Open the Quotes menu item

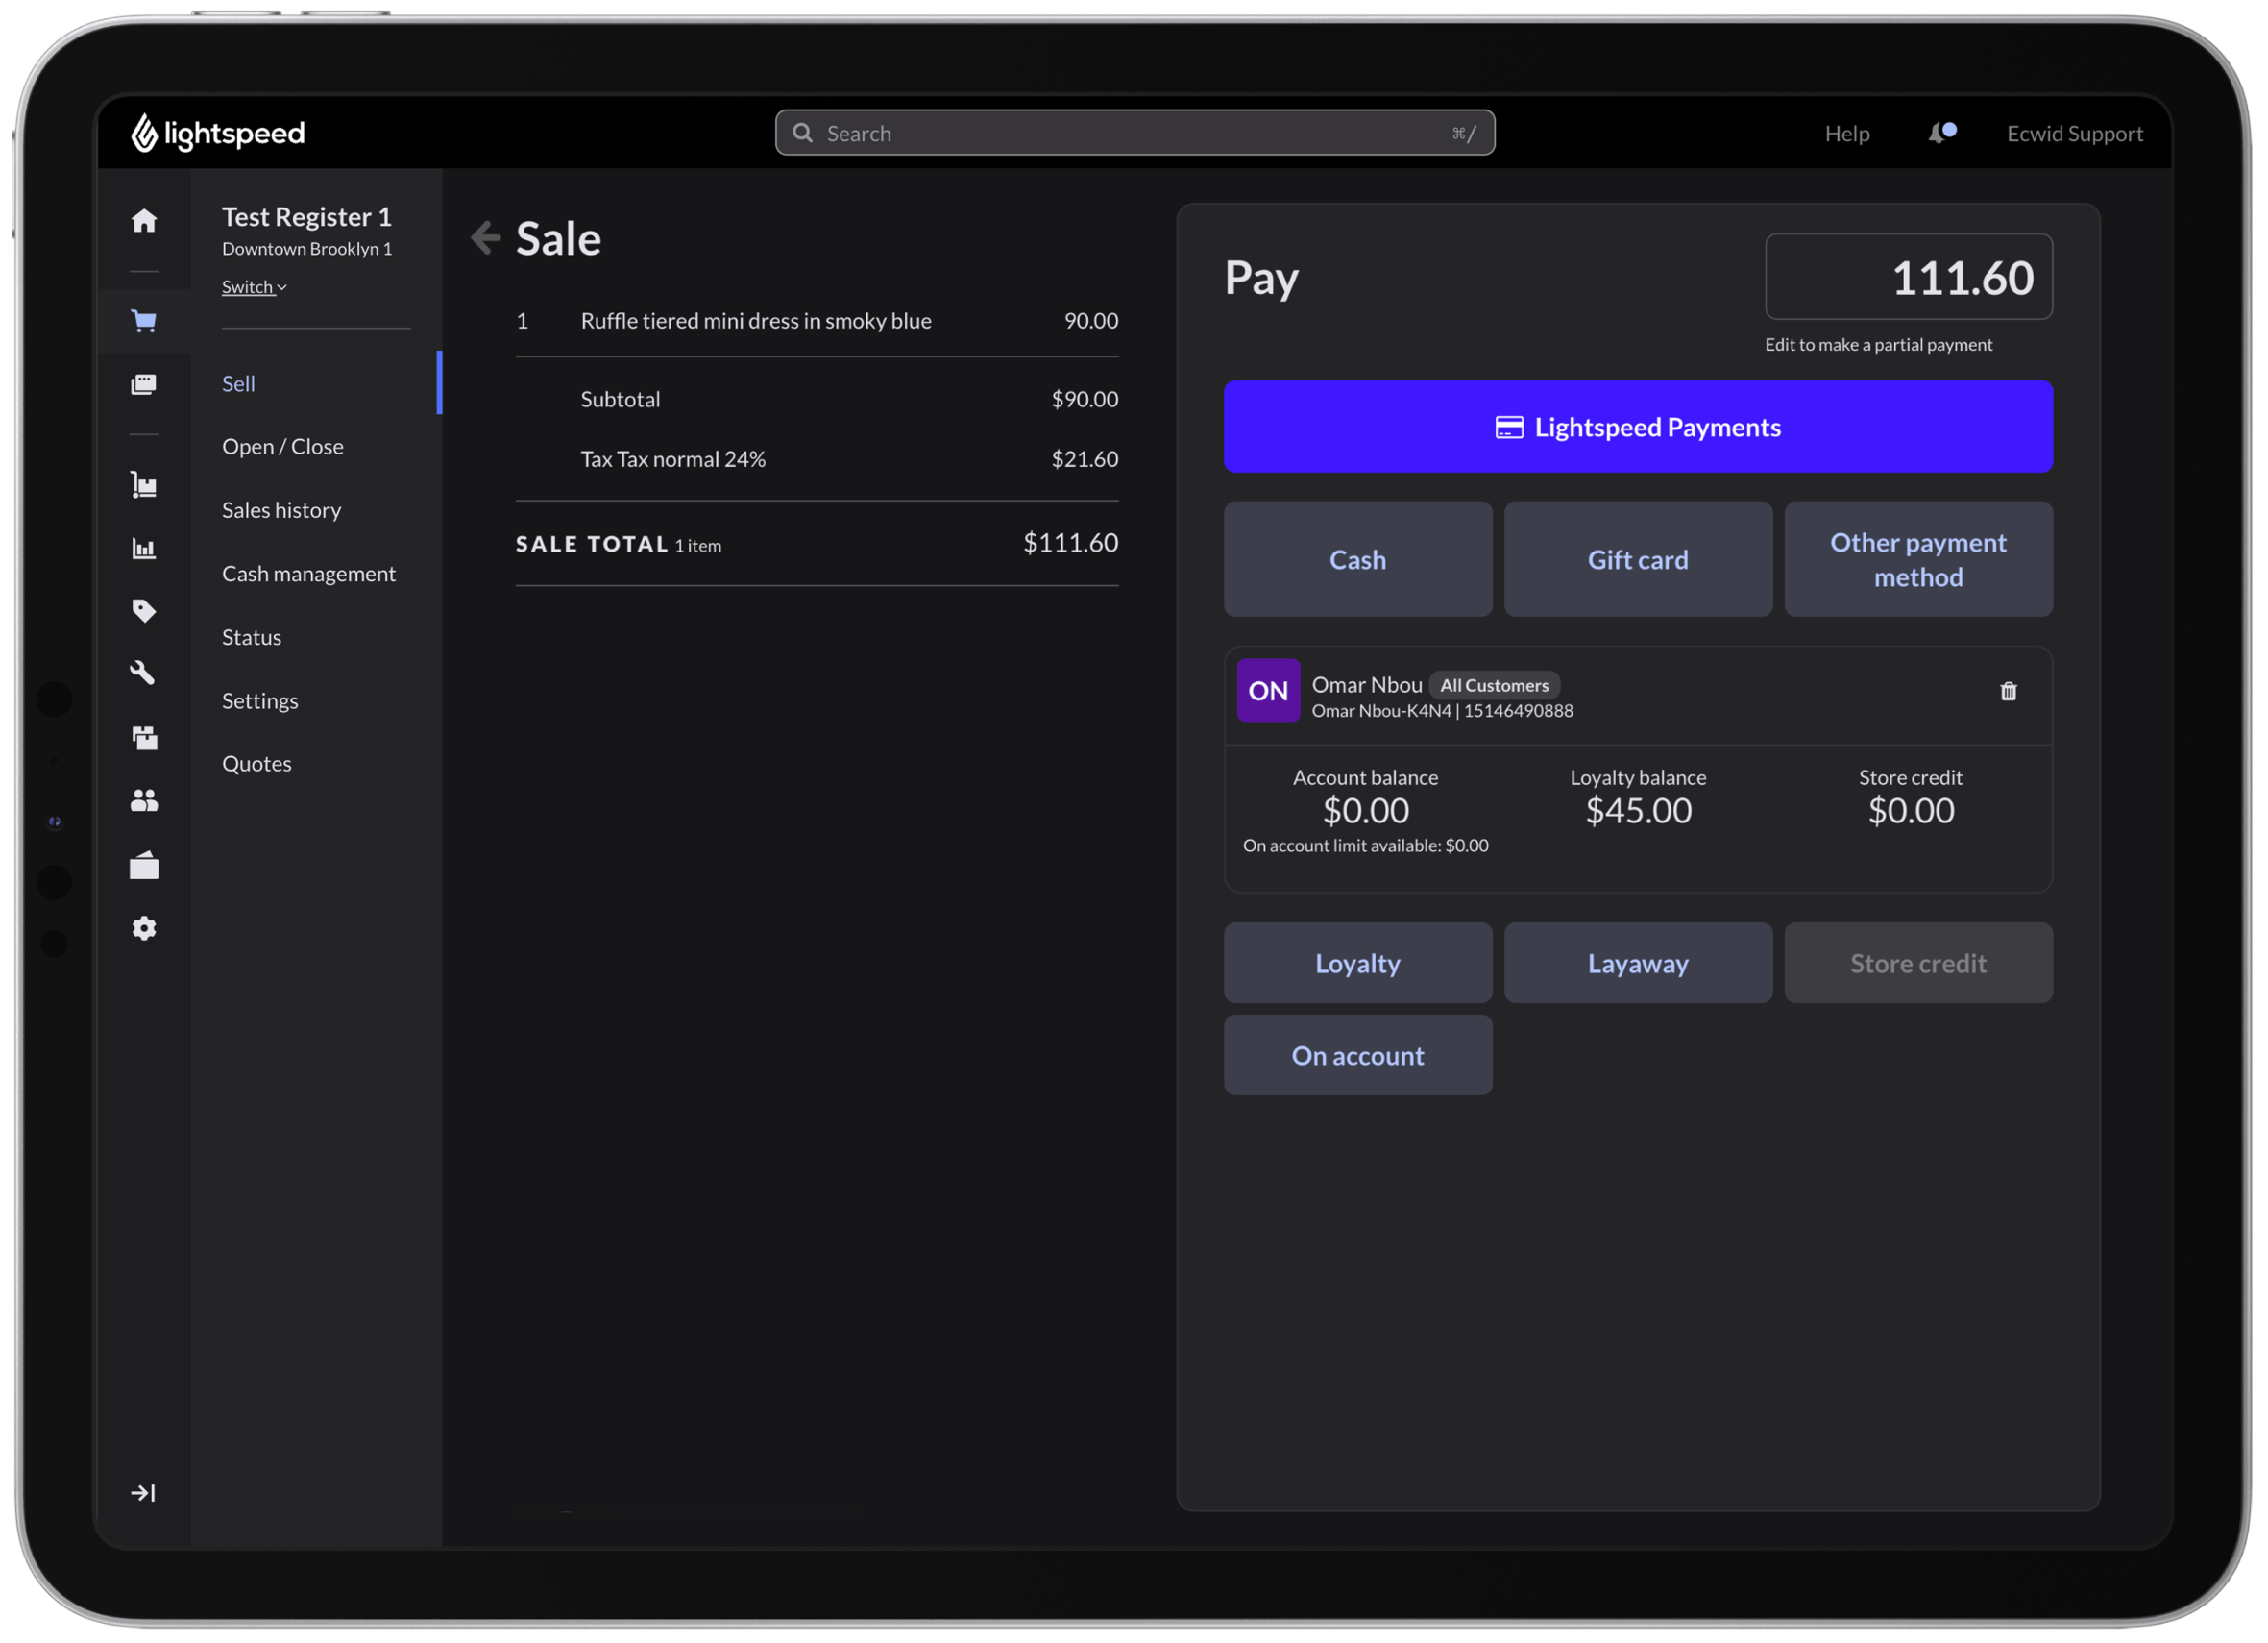pyautogui.click(x=257, y=764)
